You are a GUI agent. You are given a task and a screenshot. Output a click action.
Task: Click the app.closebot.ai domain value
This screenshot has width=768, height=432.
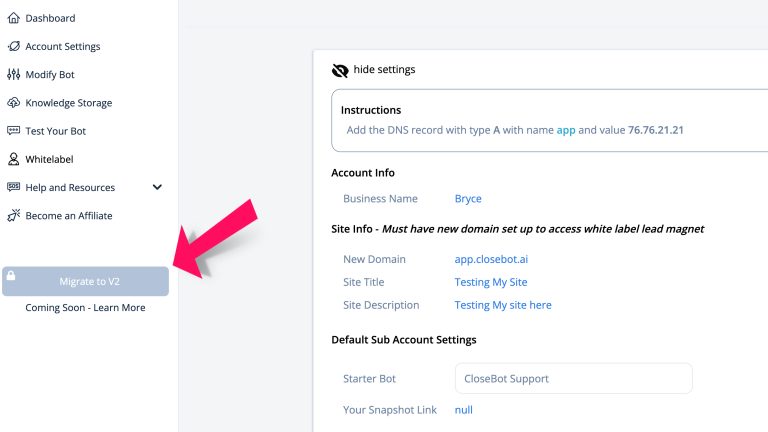tap(491, 259)
